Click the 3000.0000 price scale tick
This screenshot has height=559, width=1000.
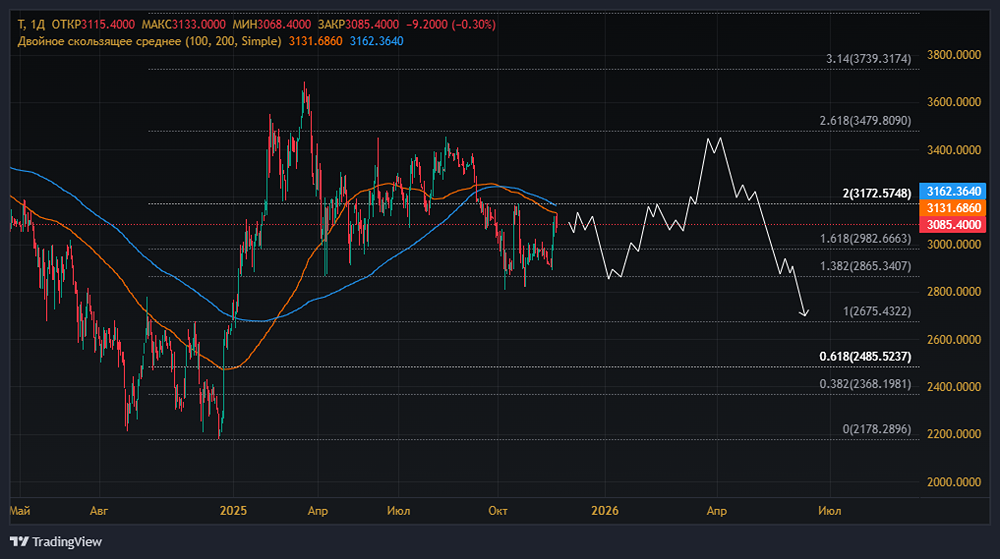(x=953, y=244)
